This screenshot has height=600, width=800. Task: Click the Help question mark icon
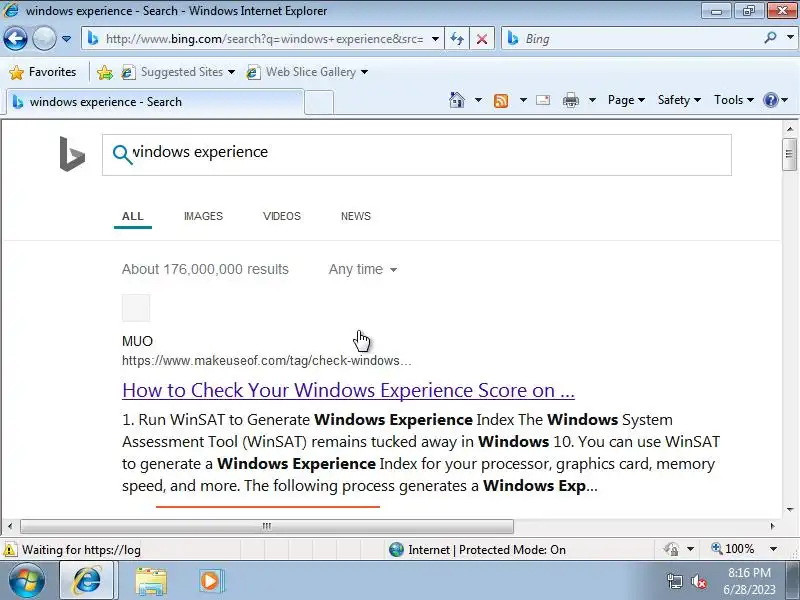click(770, 100)
